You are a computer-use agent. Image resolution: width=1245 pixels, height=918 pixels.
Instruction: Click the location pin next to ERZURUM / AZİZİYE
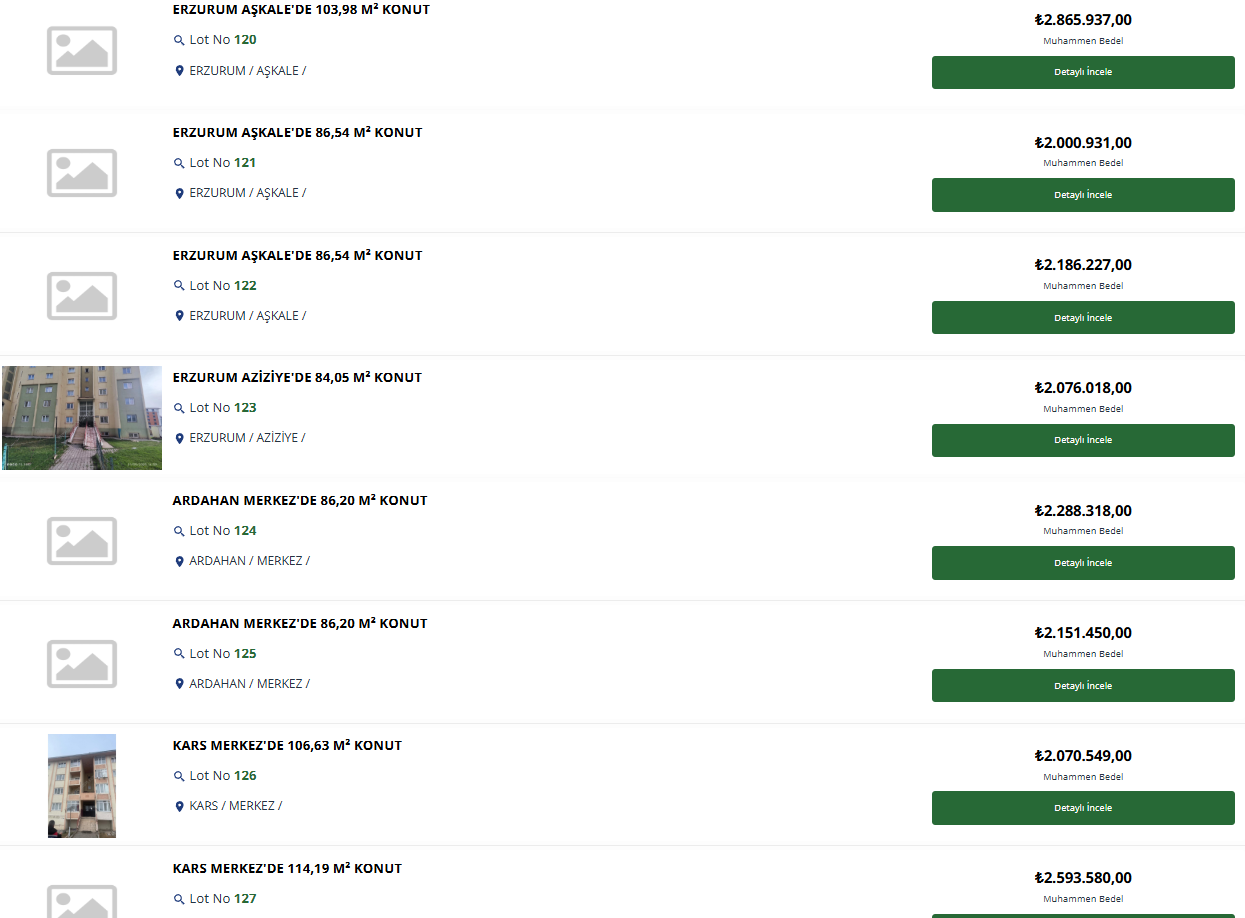[179, 439]
